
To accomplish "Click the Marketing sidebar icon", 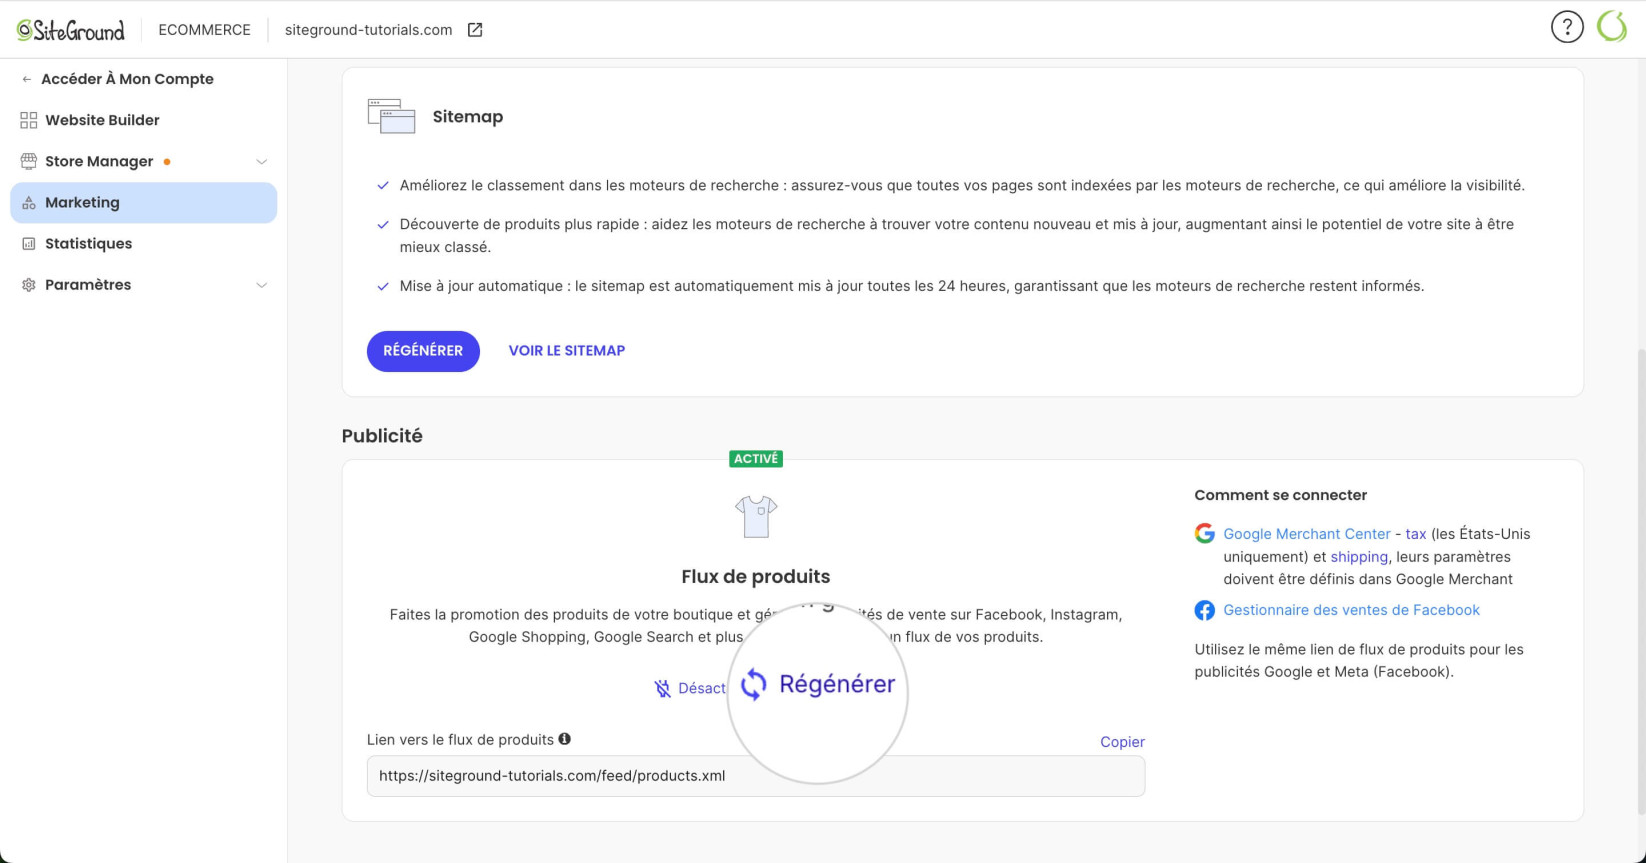I will tap(29, 203).
